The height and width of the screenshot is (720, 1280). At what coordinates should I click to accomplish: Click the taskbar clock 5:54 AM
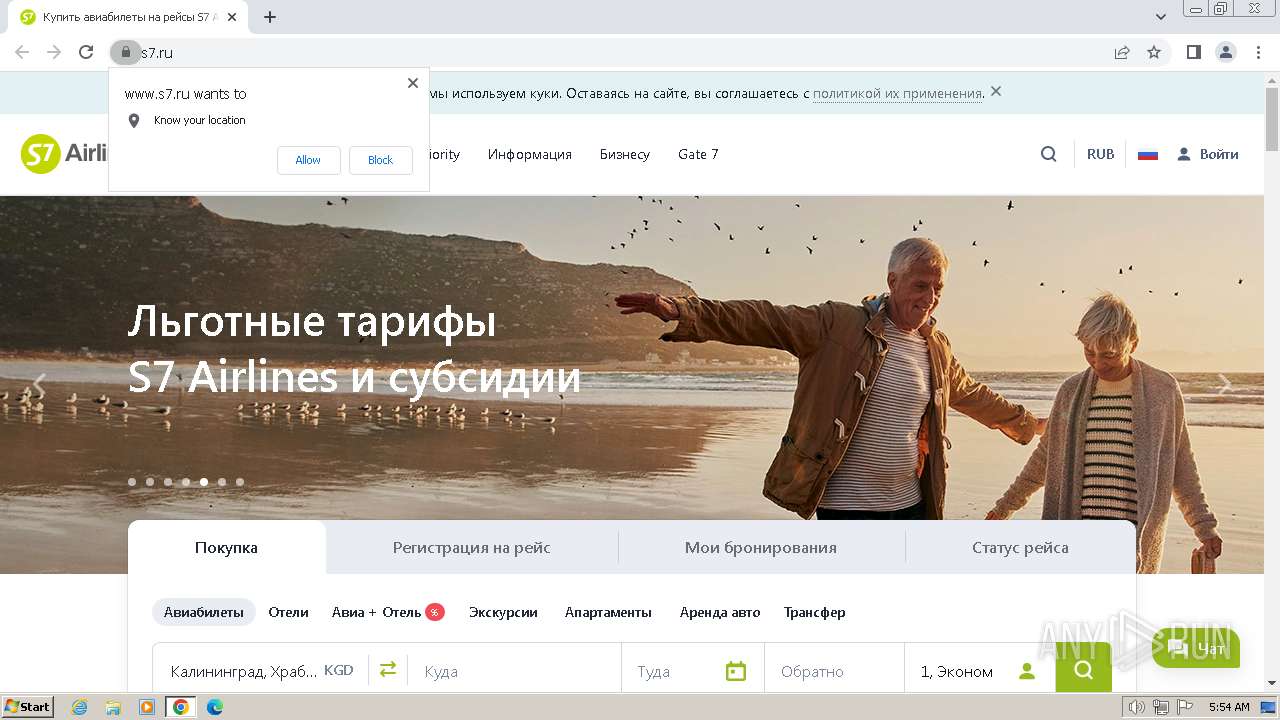pos(1229,707)
